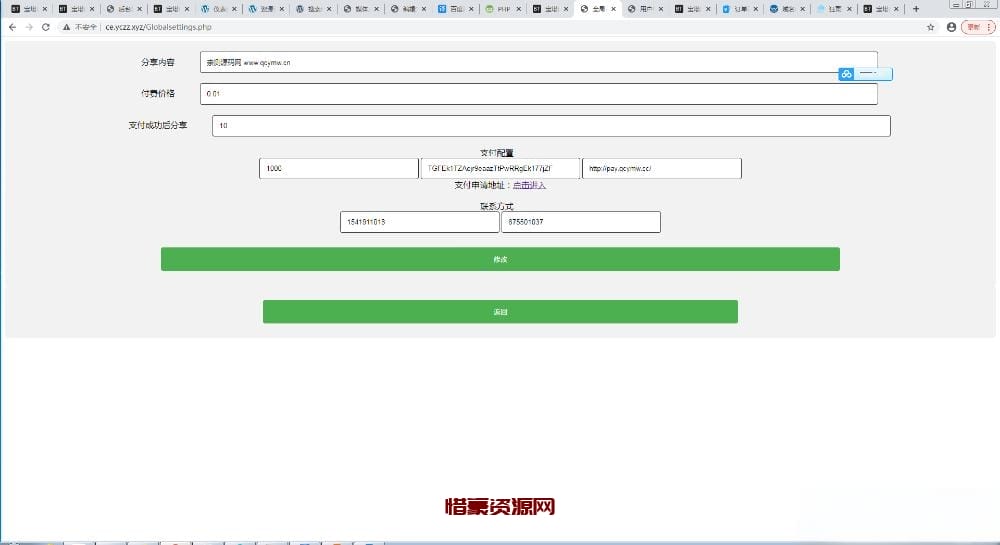Viewport: 1000px width, 545px height.
Task: Open a new tab with the plus button
Action: coord(916,9)
